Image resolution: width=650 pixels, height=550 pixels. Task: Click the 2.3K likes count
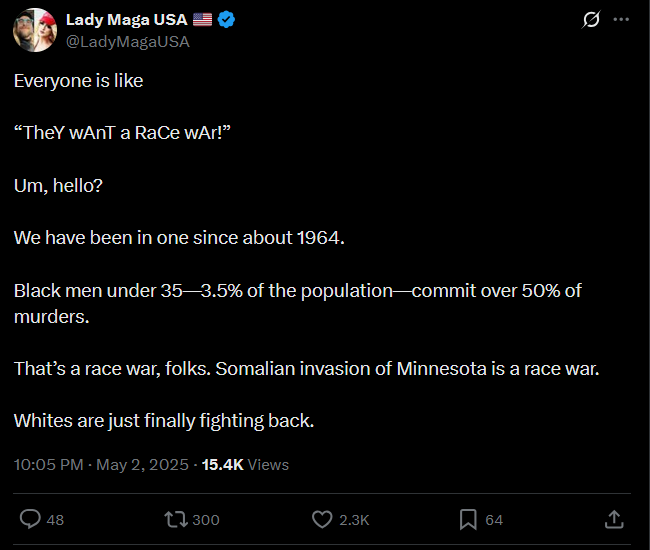pyautogui.click(x=354, y=520)
